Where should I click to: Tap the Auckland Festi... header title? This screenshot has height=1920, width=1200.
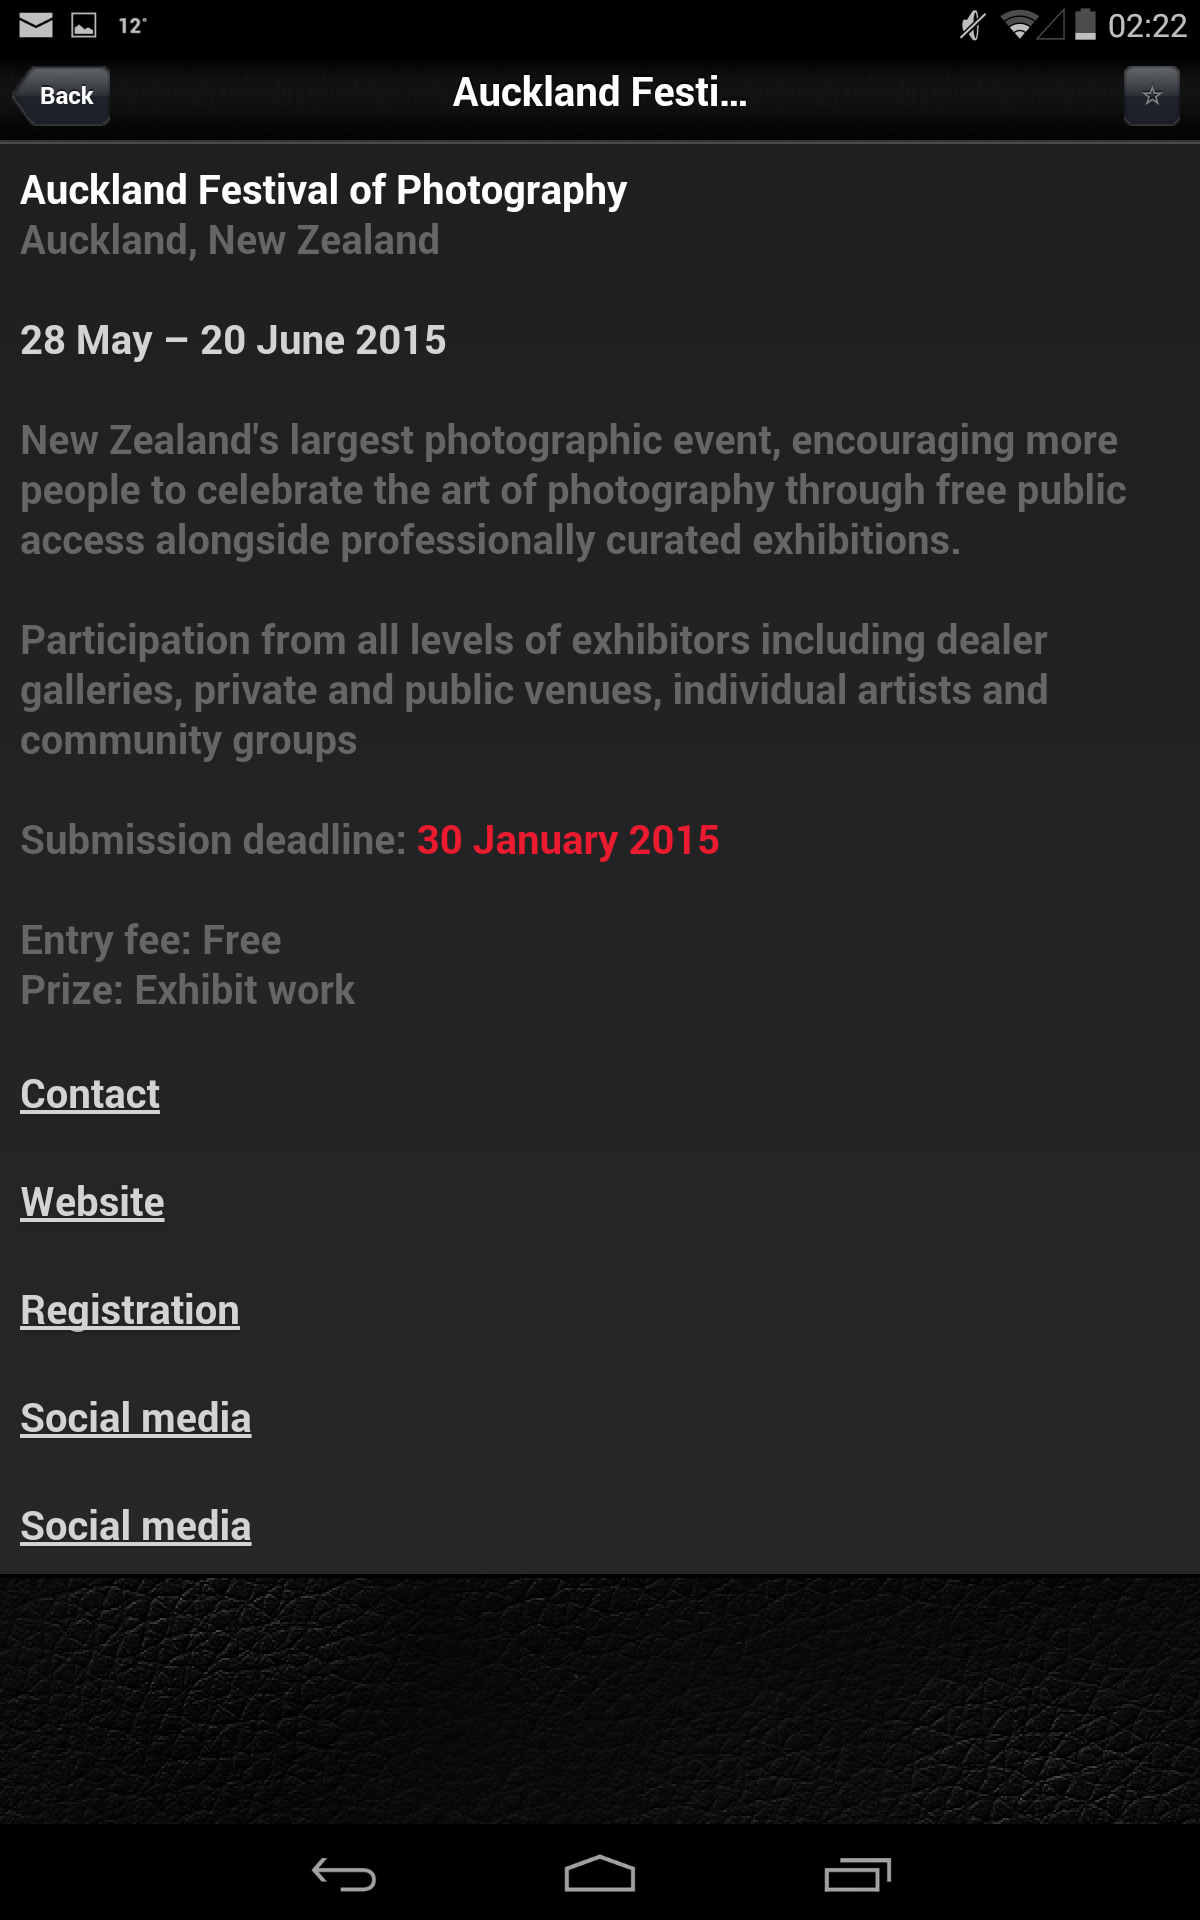[600, 93]
